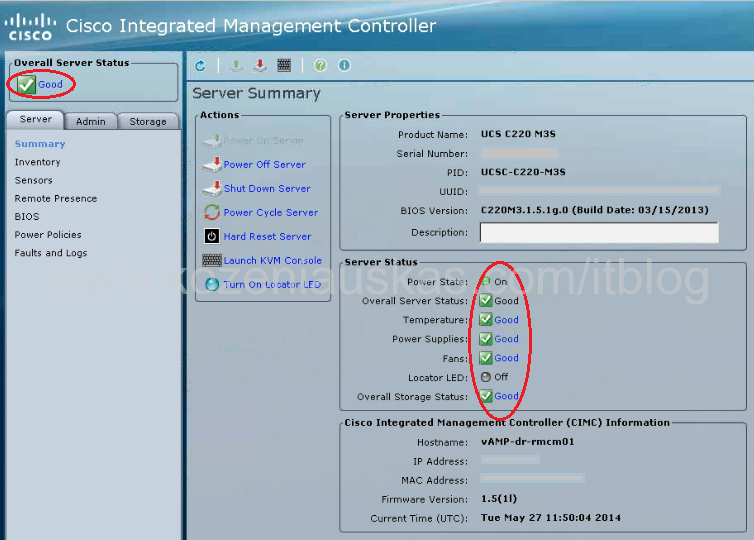Open Power Policies in the navigation
The image size is (754, 540).
(x=48, y=235)
